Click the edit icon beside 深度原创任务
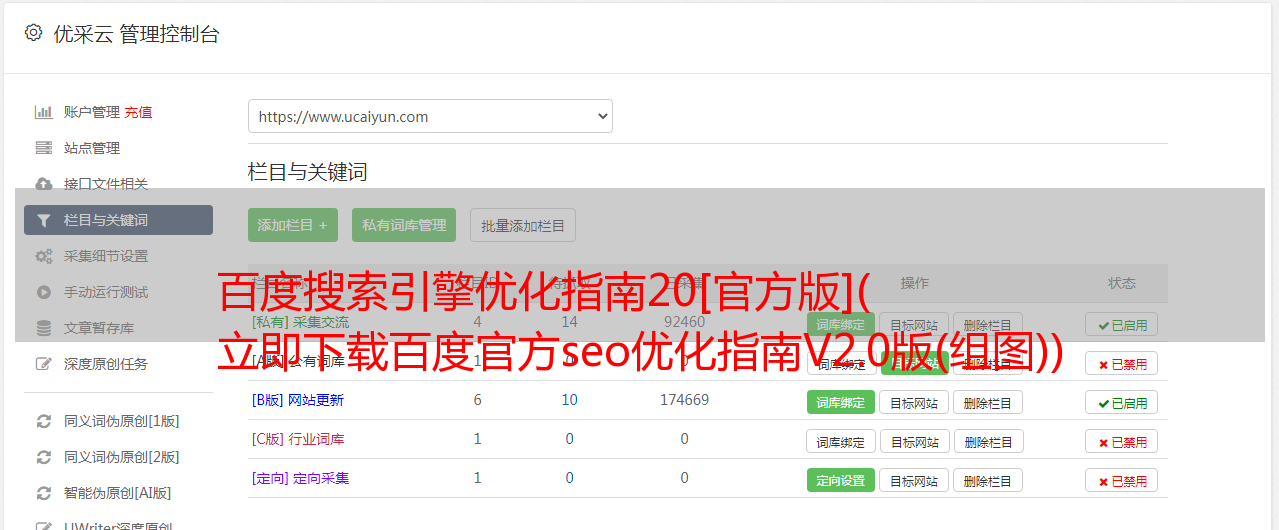The height and width of the screenshot is (530, 1279). coord(44,364)
